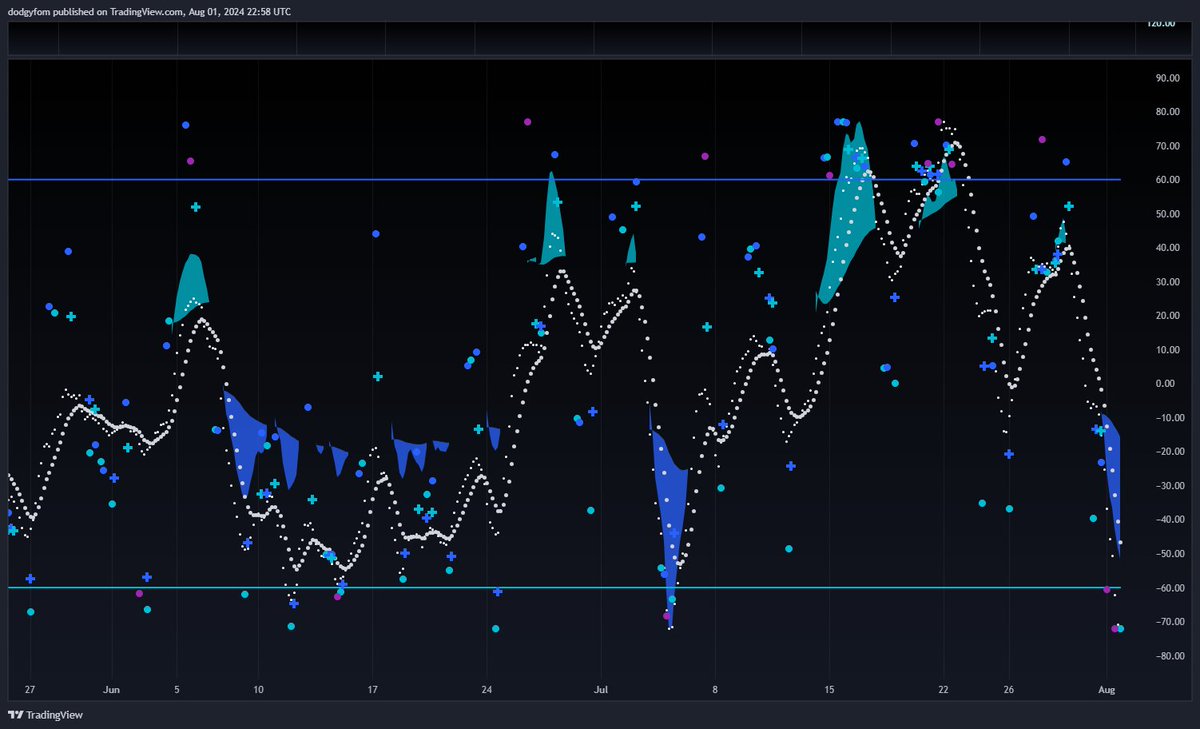This screenshot has width=1200, height=729.
Task: Click the 70.00 price scale value
Action: point(1165,145)
